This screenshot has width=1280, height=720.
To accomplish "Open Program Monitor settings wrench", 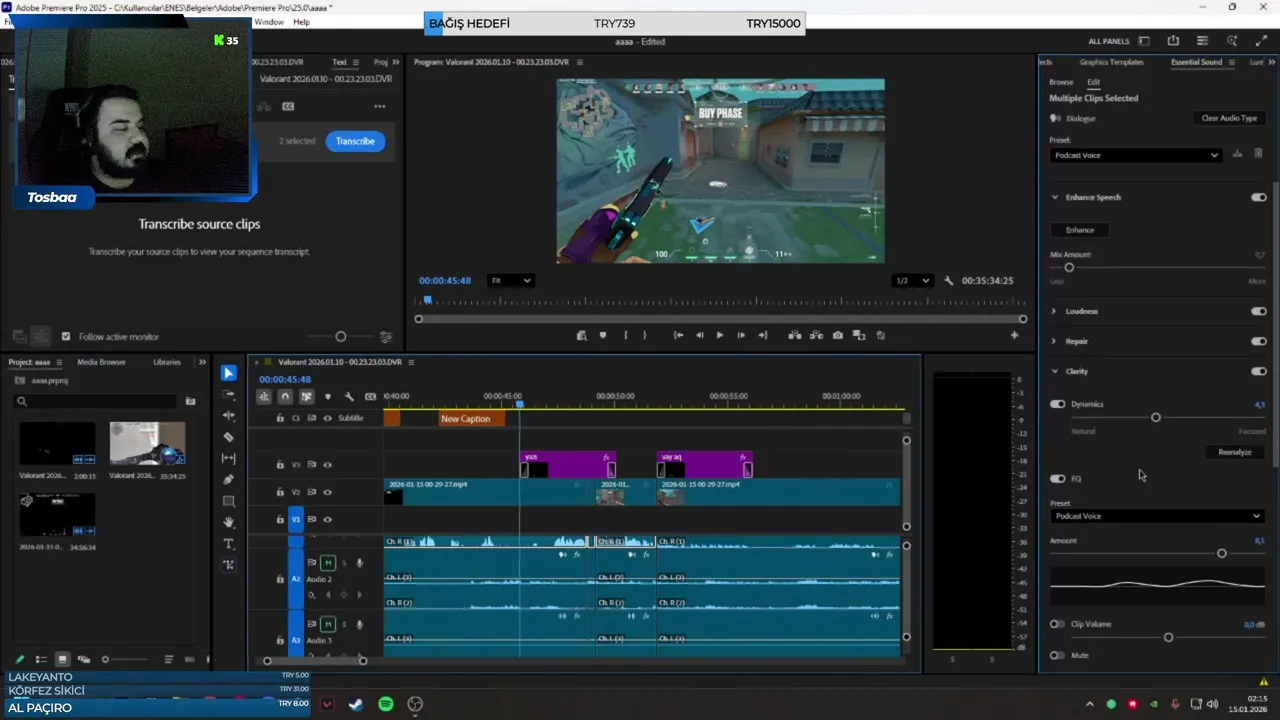I will coord(949,281).
